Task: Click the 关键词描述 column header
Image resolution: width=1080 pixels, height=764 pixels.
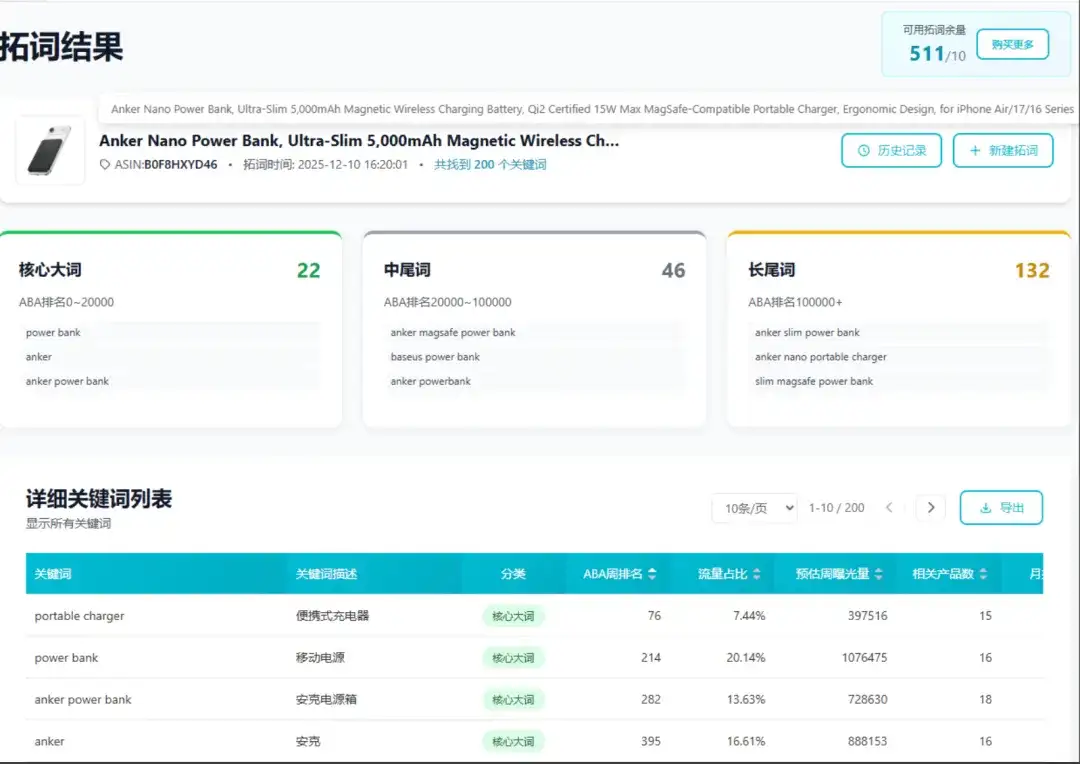Action: [326, 574]
